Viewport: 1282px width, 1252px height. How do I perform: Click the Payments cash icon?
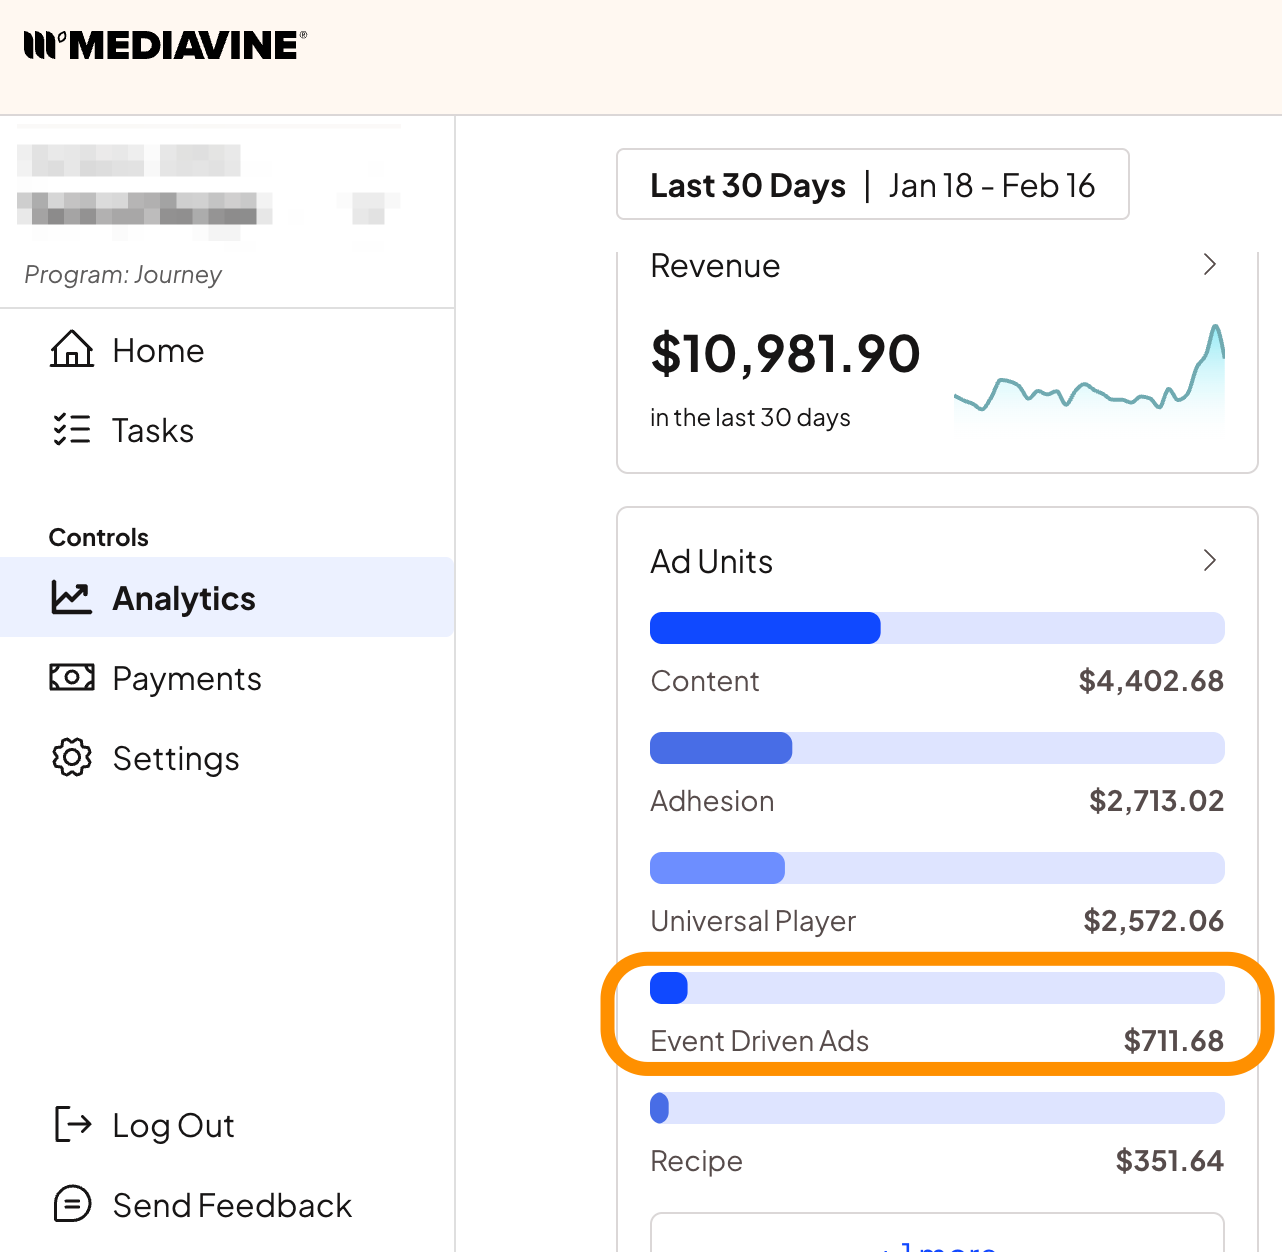tap(72, 678)
